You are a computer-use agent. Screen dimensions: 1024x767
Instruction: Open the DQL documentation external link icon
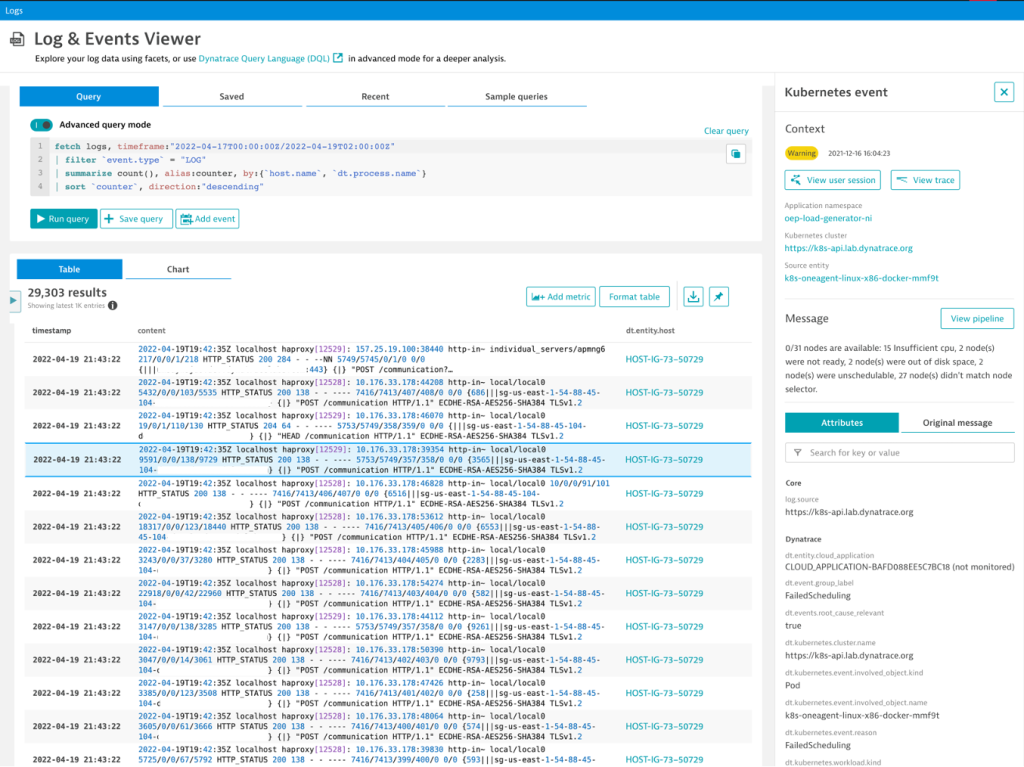coord(339,58)
